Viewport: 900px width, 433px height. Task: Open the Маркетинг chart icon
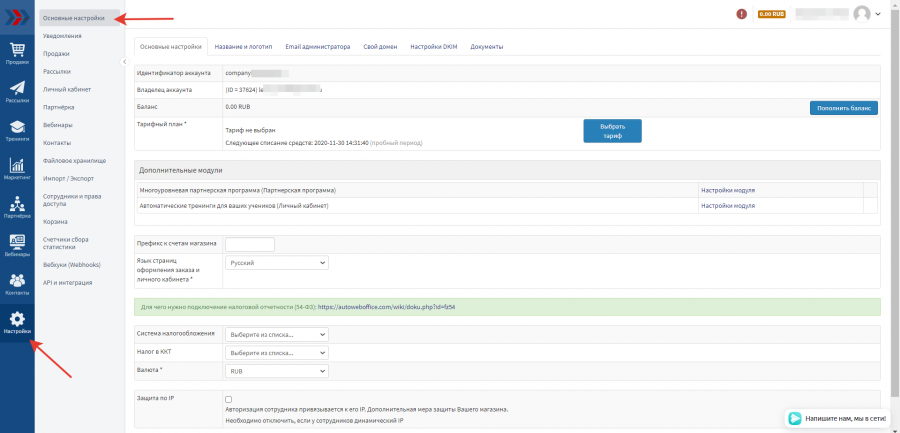point(17,167)
